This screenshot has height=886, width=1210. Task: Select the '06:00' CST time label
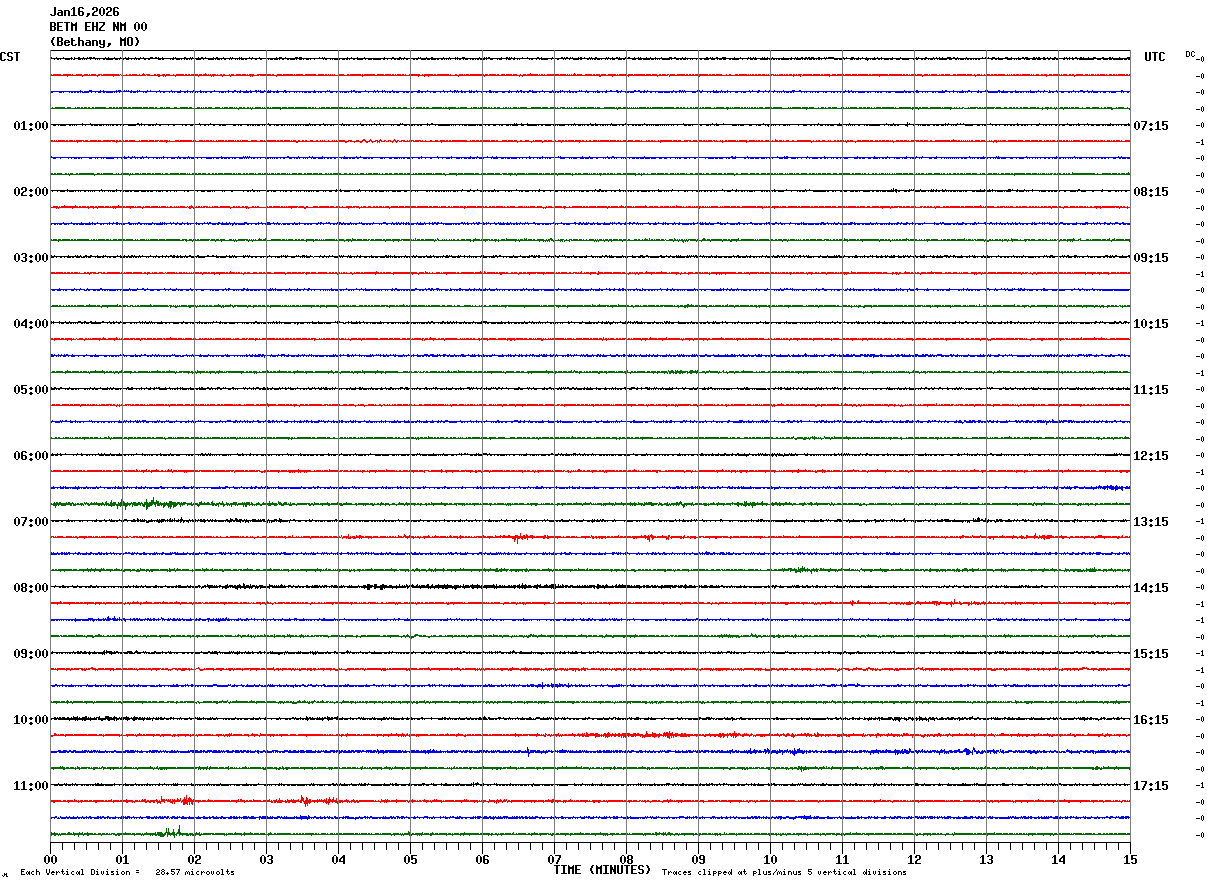tap(31, 456)
